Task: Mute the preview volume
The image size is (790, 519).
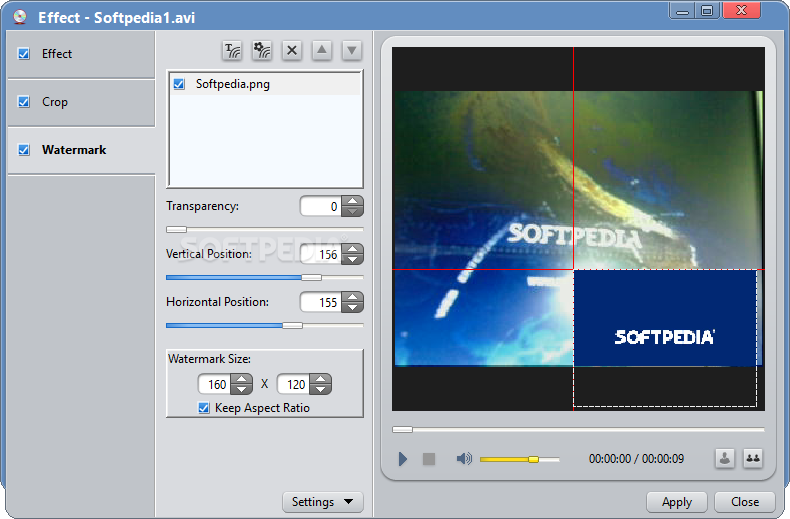Action: [464, 459]
